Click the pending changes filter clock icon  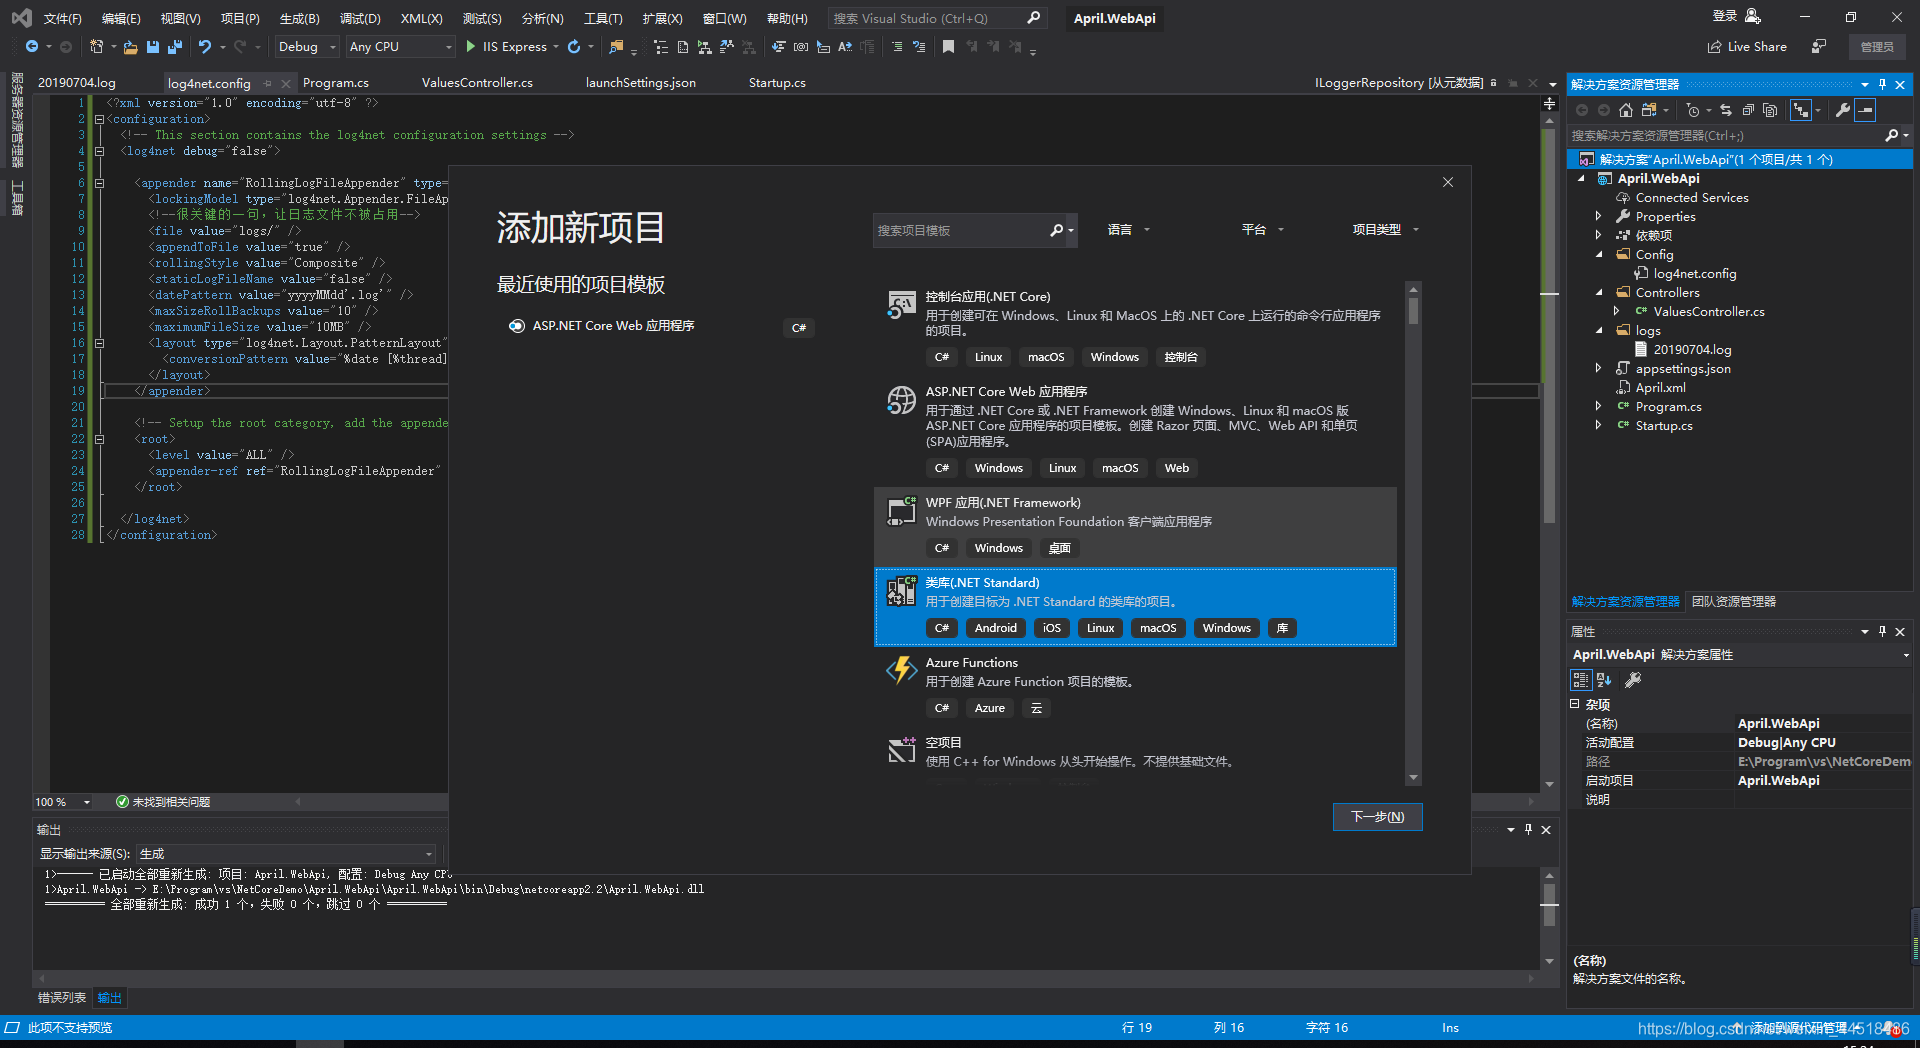coord(1692,110)
